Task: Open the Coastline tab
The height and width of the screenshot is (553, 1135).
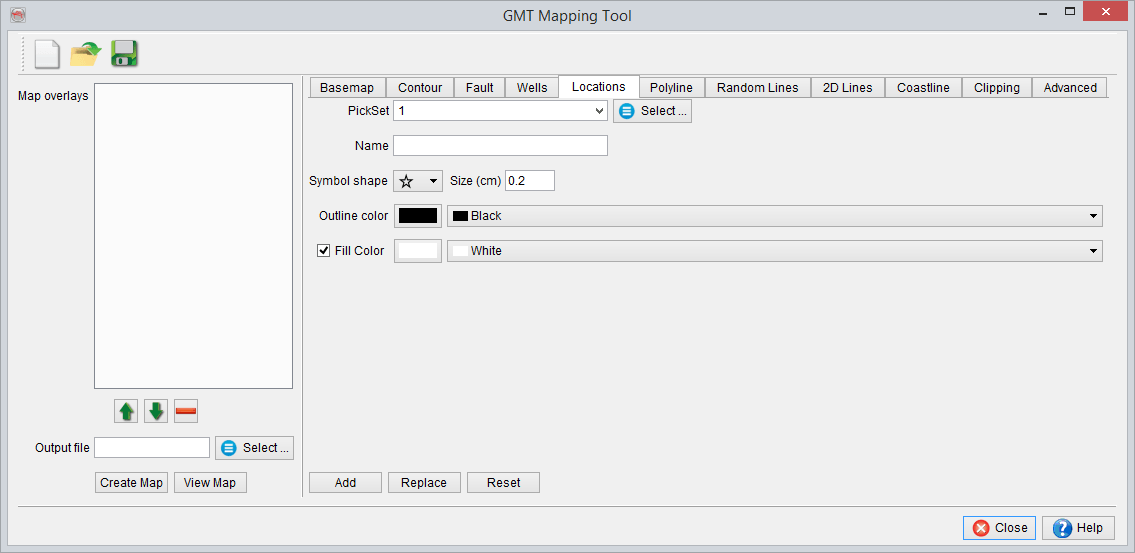Action: click(x=923, y=88)
